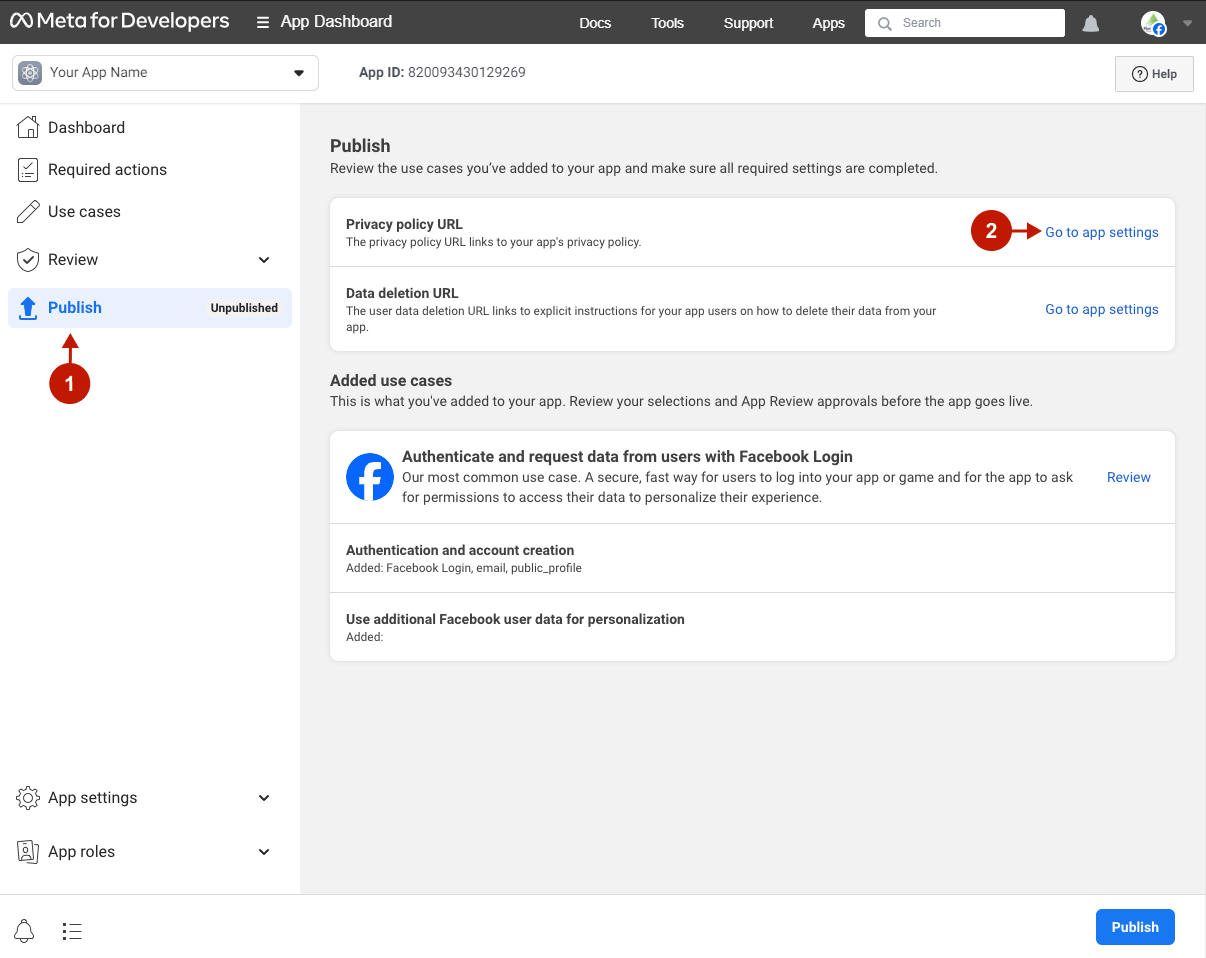This screenshot has width=1206, height=958.
Task: Click the Unpublished status badge
Action: 244,308
